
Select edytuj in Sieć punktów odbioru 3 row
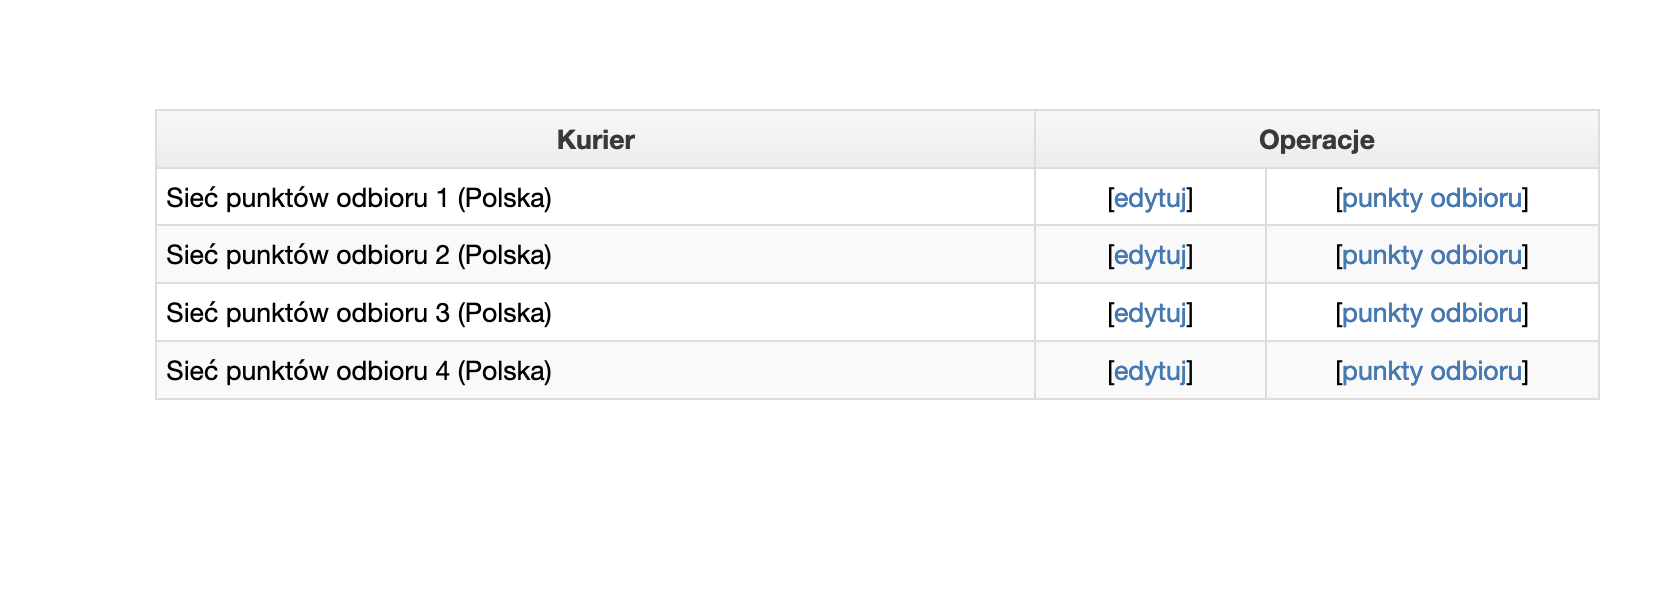point(1150,313)
